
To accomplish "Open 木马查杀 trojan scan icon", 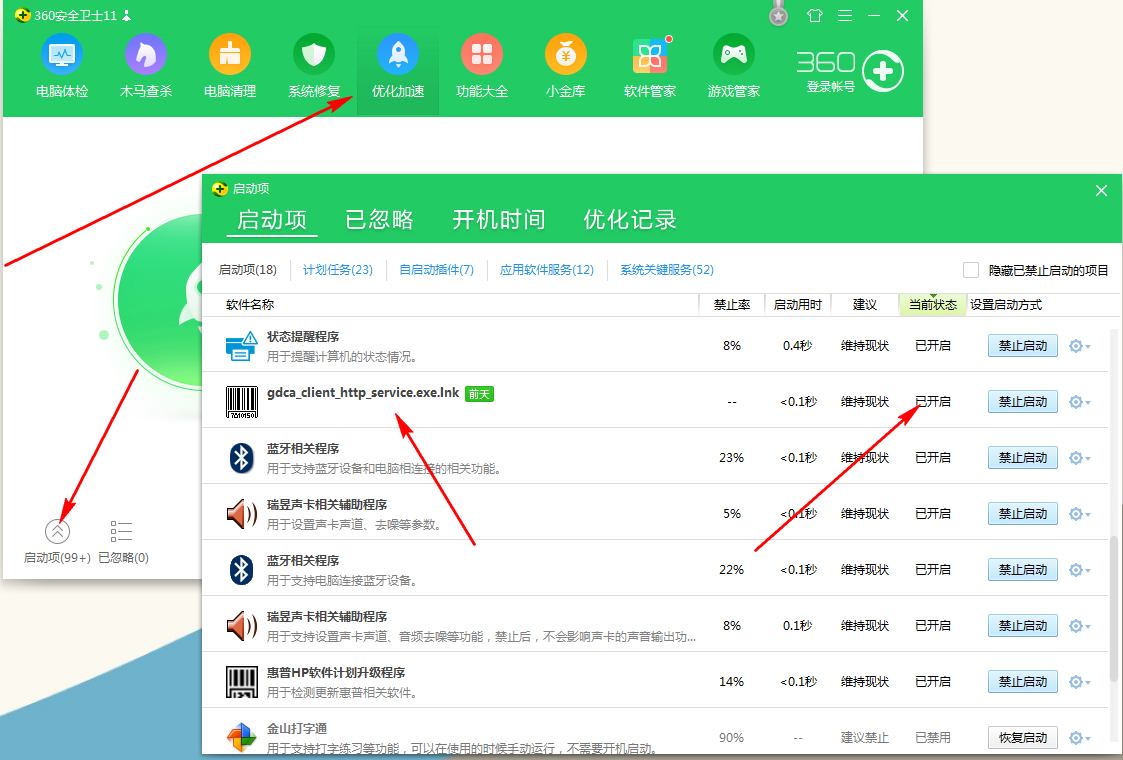I will coord(146,55).
